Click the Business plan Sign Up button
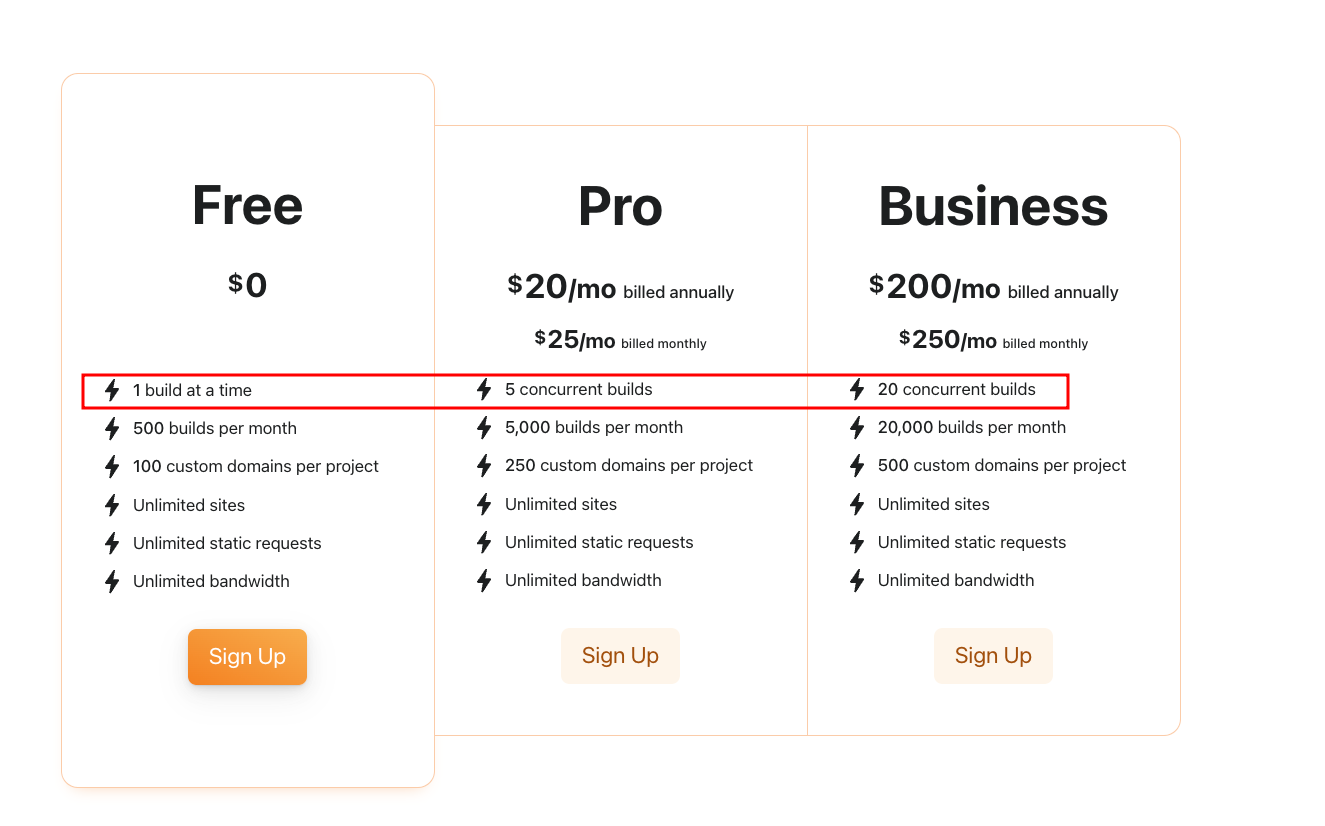This screenshot has height=826, width=1325. pyautogui.click(x=993, y=656)
